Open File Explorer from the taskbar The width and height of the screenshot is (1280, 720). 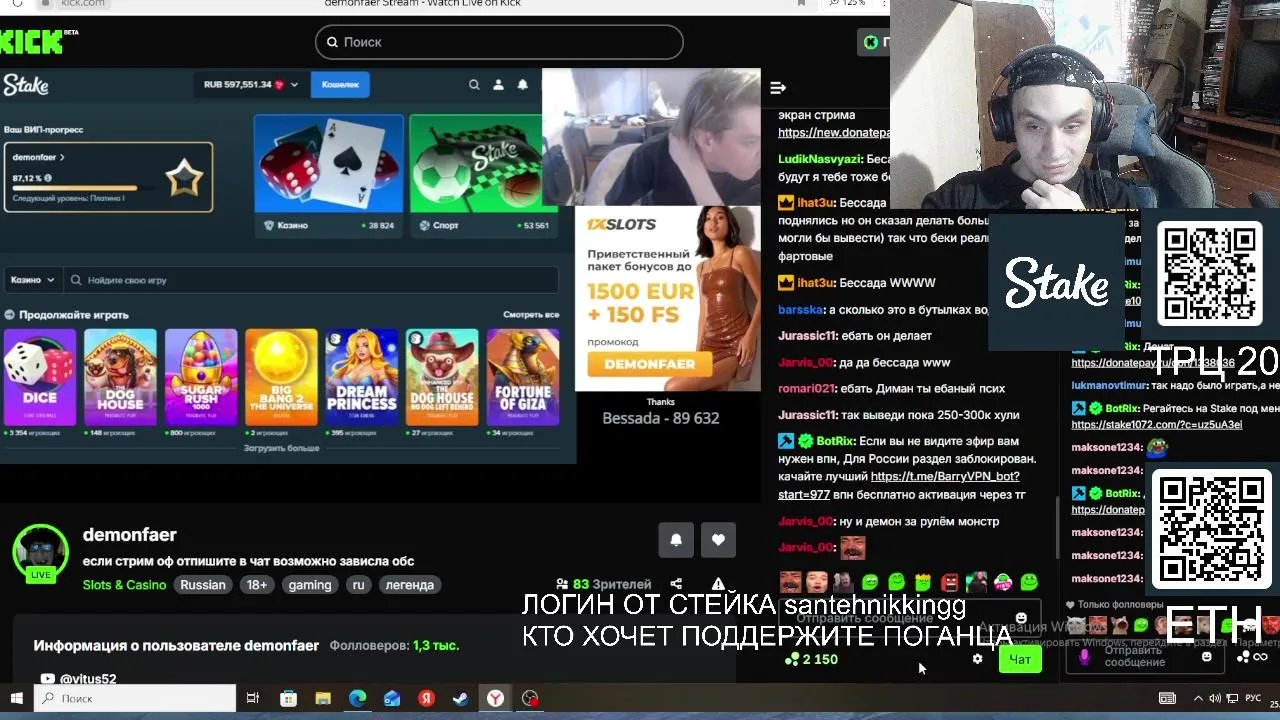(x=322, y=698)
